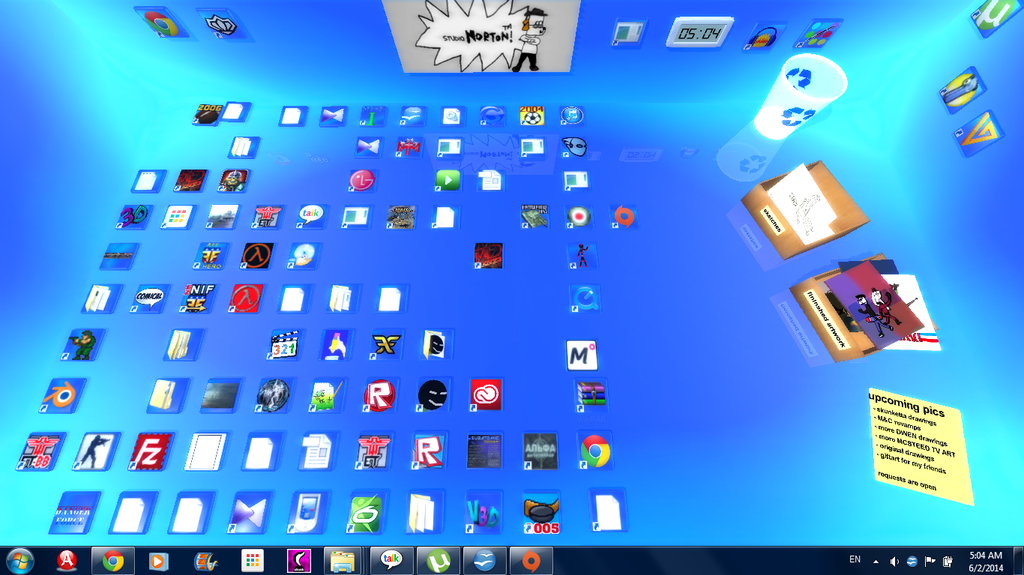Open the pixel soldier game icon
The image size is (1024, 575).
pos(83,345)
